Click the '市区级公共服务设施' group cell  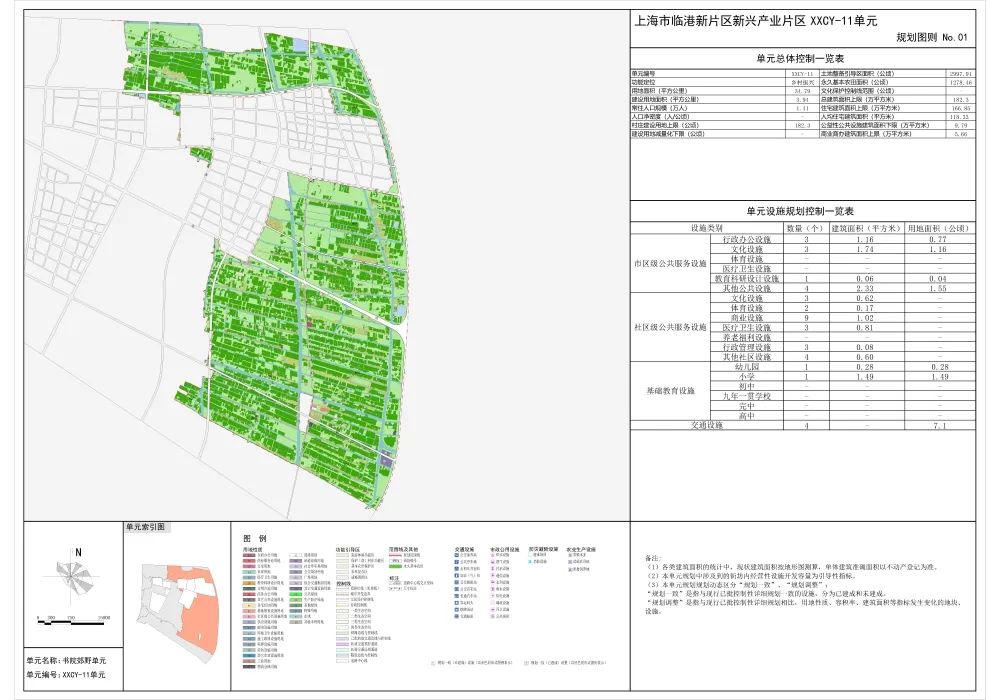coord(670,263)
